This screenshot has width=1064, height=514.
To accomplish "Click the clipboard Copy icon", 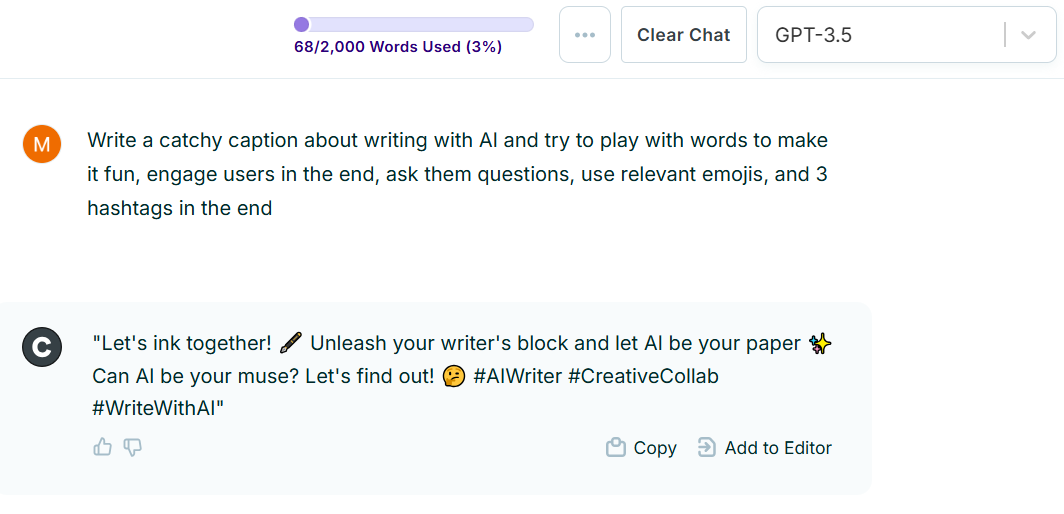I will click(x=616, y=448).
